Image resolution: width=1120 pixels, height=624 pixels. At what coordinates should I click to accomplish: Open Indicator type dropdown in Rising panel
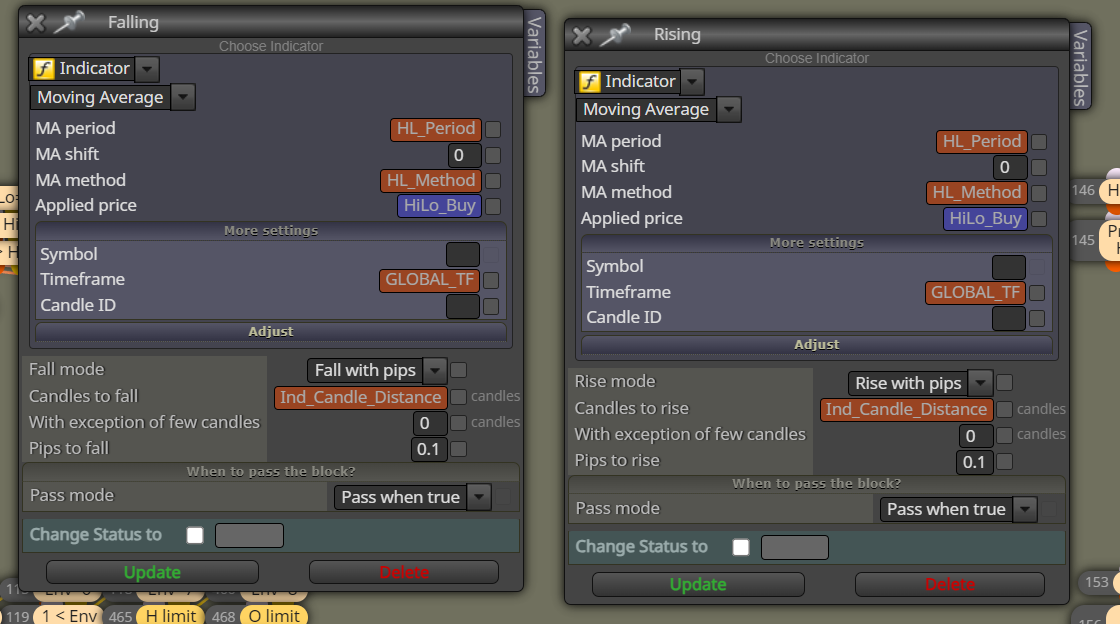point(692,81)
